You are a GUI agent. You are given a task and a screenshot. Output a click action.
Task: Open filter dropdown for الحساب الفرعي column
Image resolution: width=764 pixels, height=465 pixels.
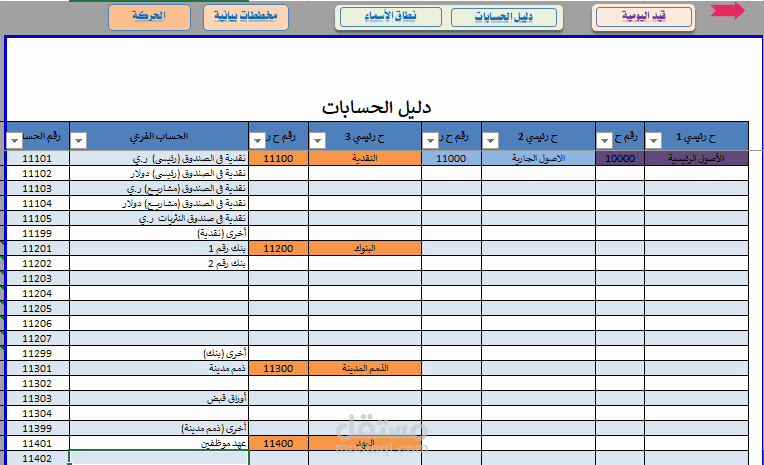78,141
